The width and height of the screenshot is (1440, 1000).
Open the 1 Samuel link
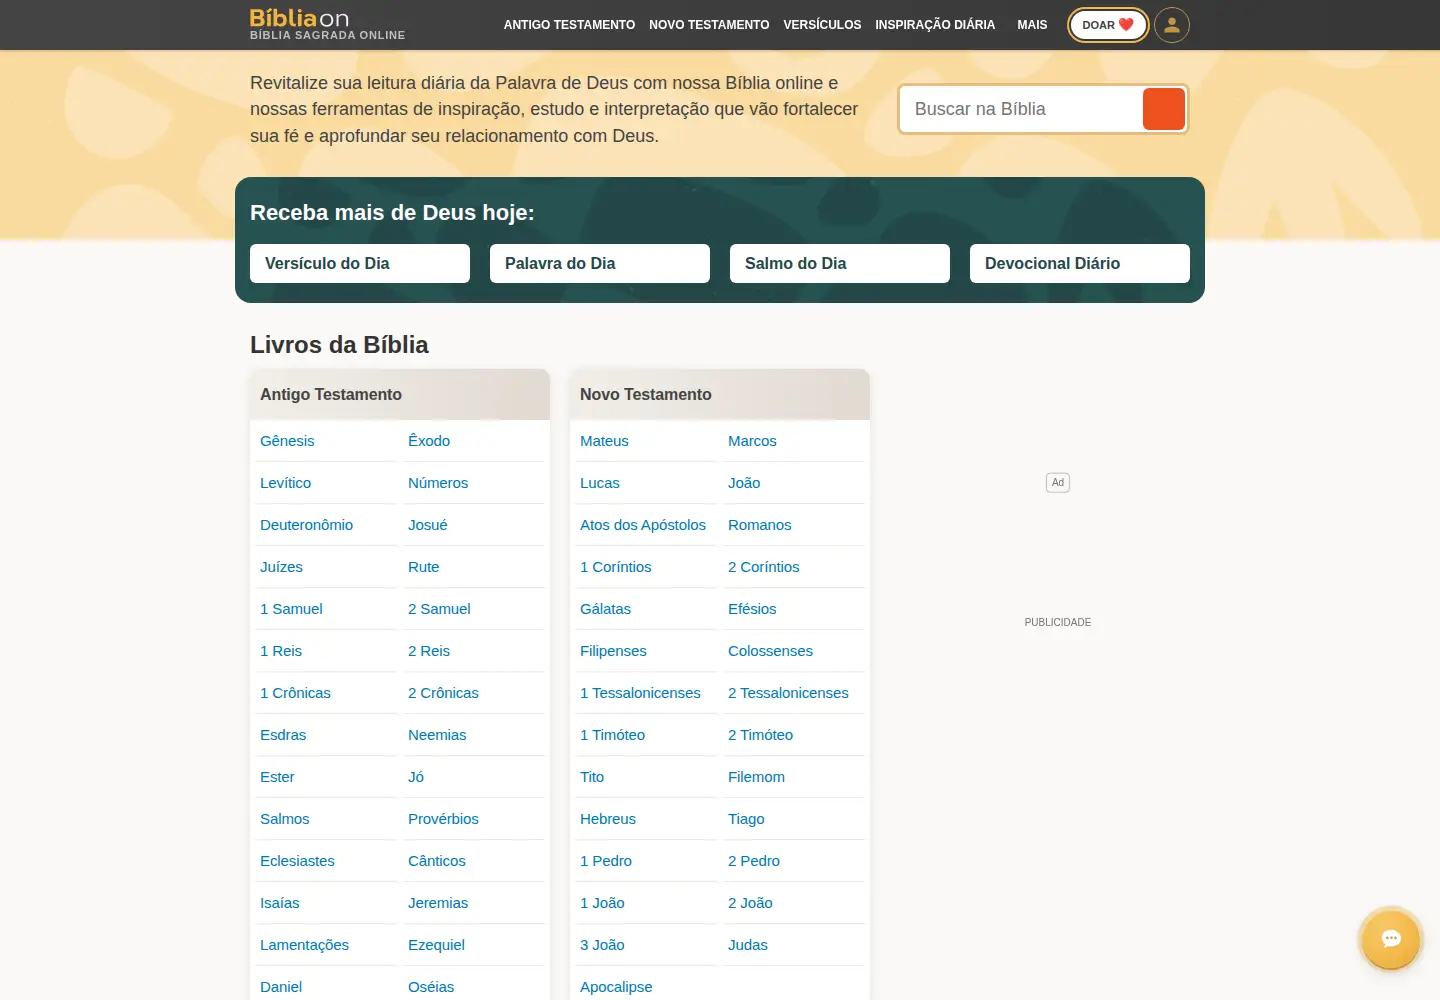(x=291, y=609)
